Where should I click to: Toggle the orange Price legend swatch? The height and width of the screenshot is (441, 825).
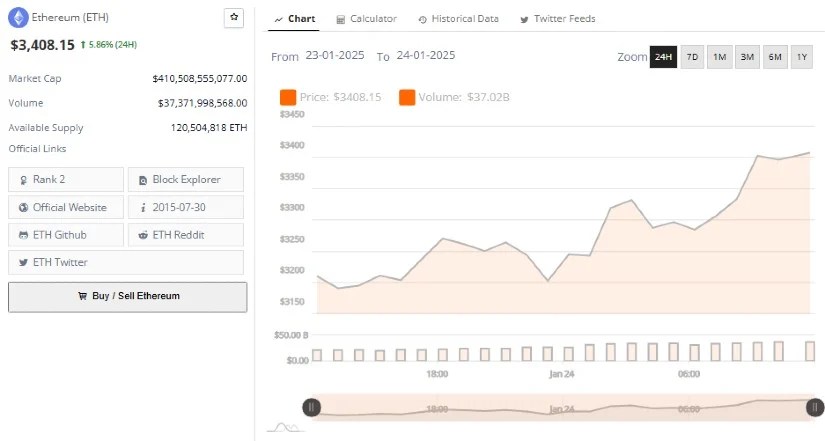pos(288,97)
